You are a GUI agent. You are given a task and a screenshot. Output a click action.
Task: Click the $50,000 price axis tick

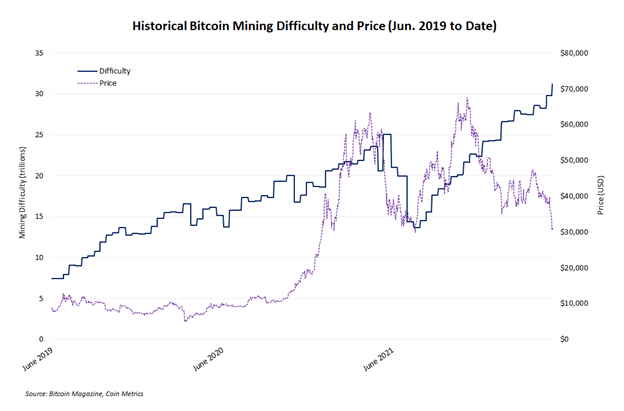click(577, 160)
